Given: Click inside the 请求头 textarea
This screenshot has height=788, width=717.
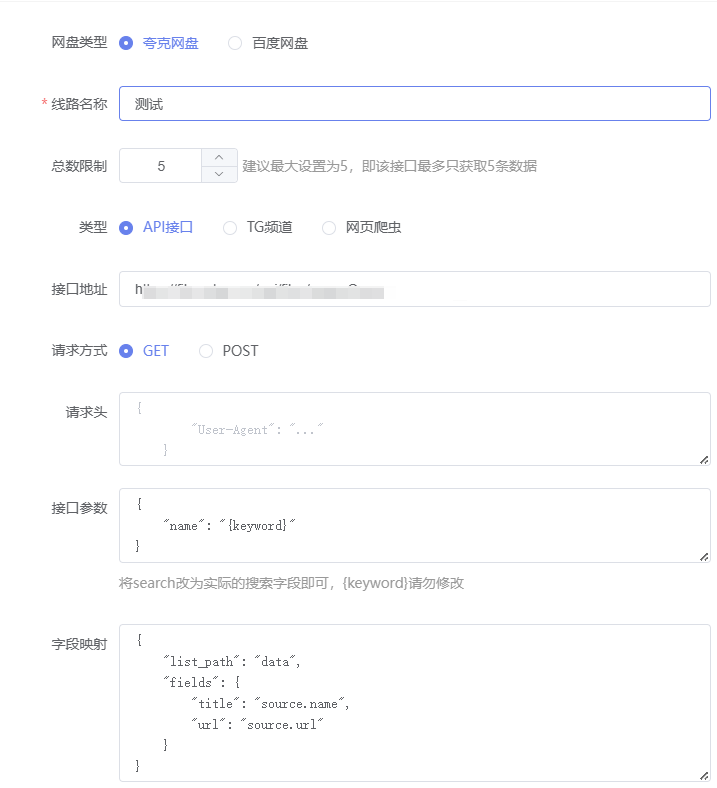Looking at the screenshot, I should pos(414,429).
